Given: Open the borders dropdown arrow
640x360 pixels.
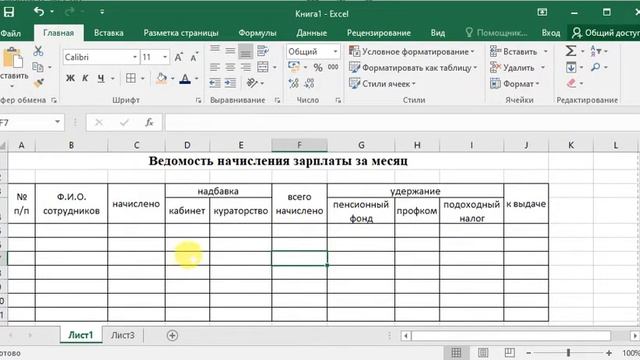Looking at the screenshot, I should 142,78.
